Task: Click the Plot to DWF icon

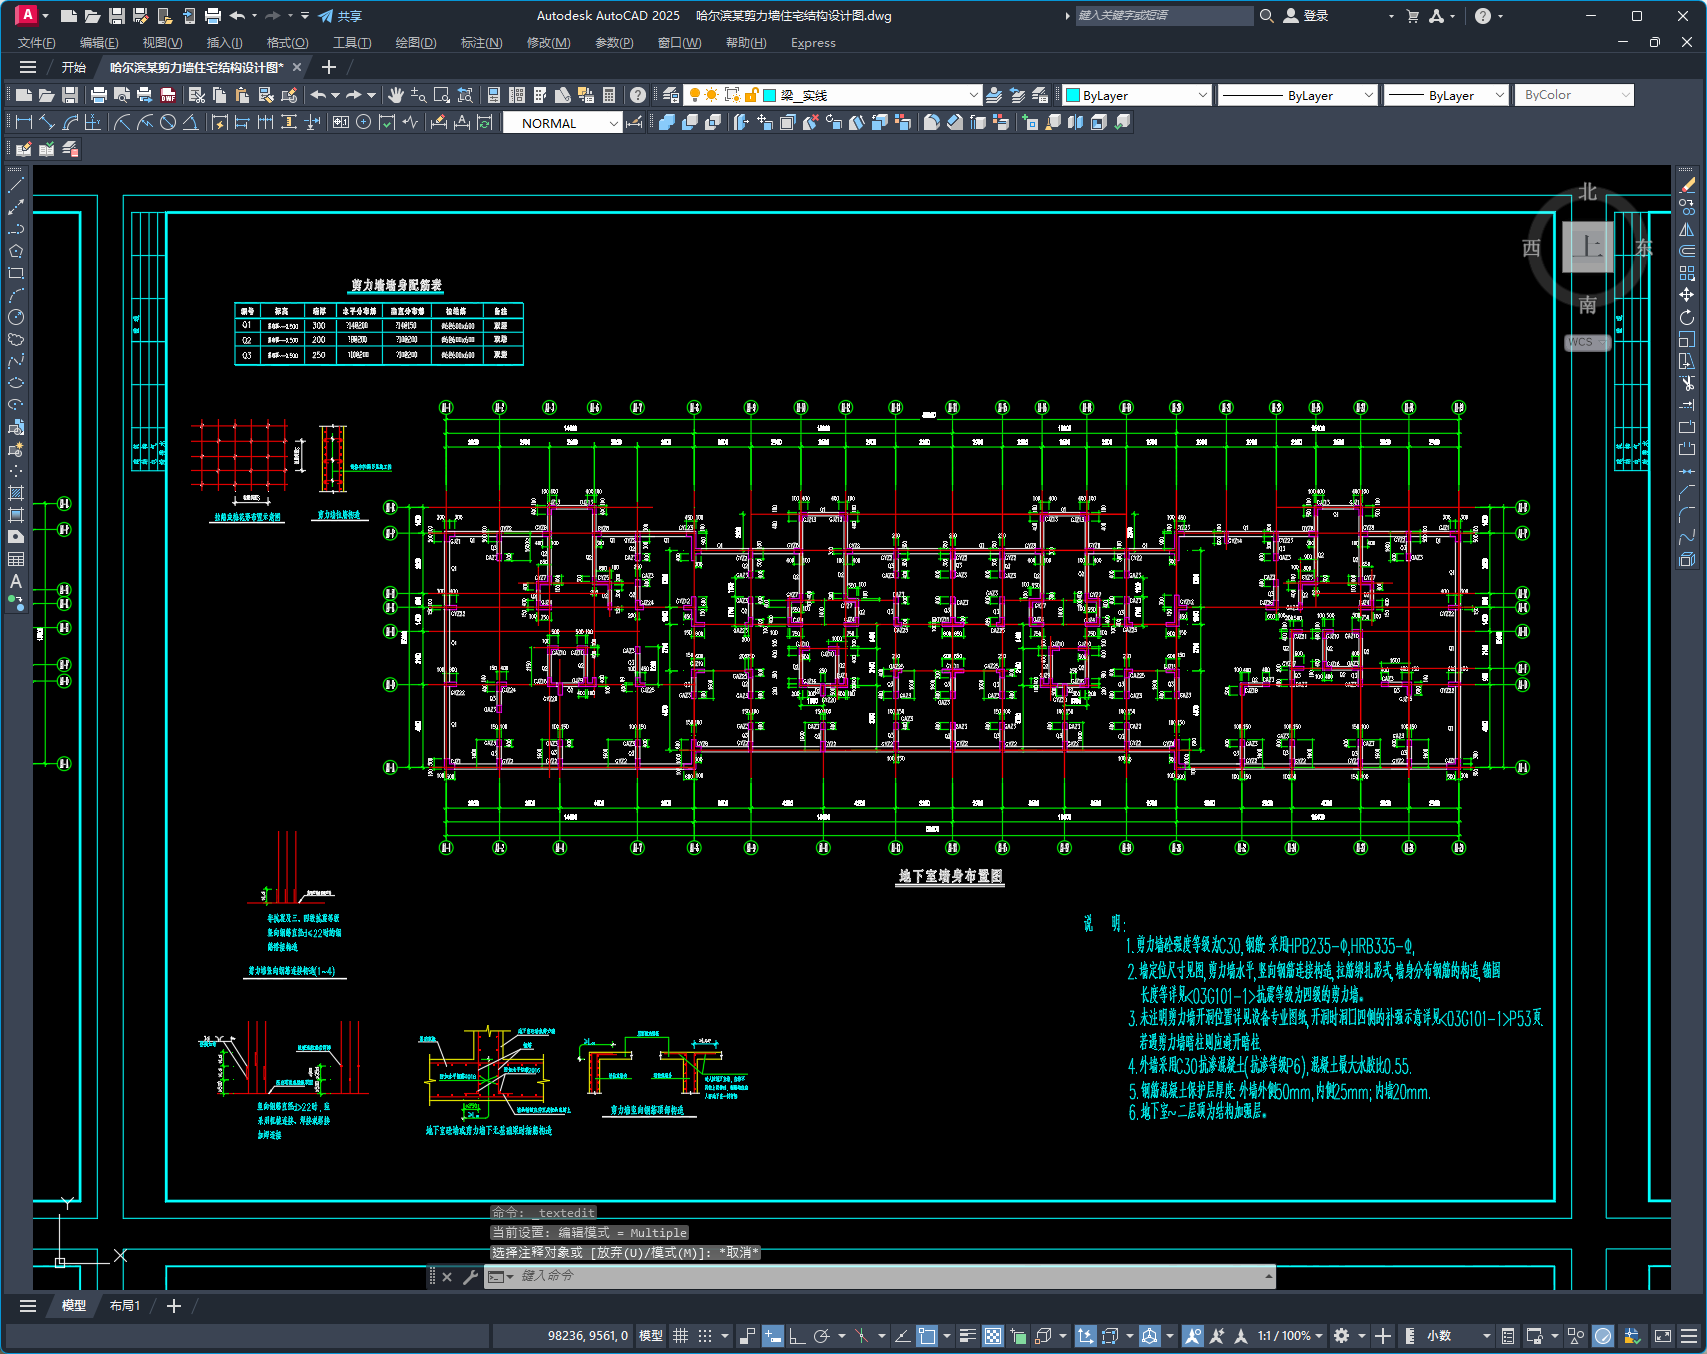Action: coord(167,95)
